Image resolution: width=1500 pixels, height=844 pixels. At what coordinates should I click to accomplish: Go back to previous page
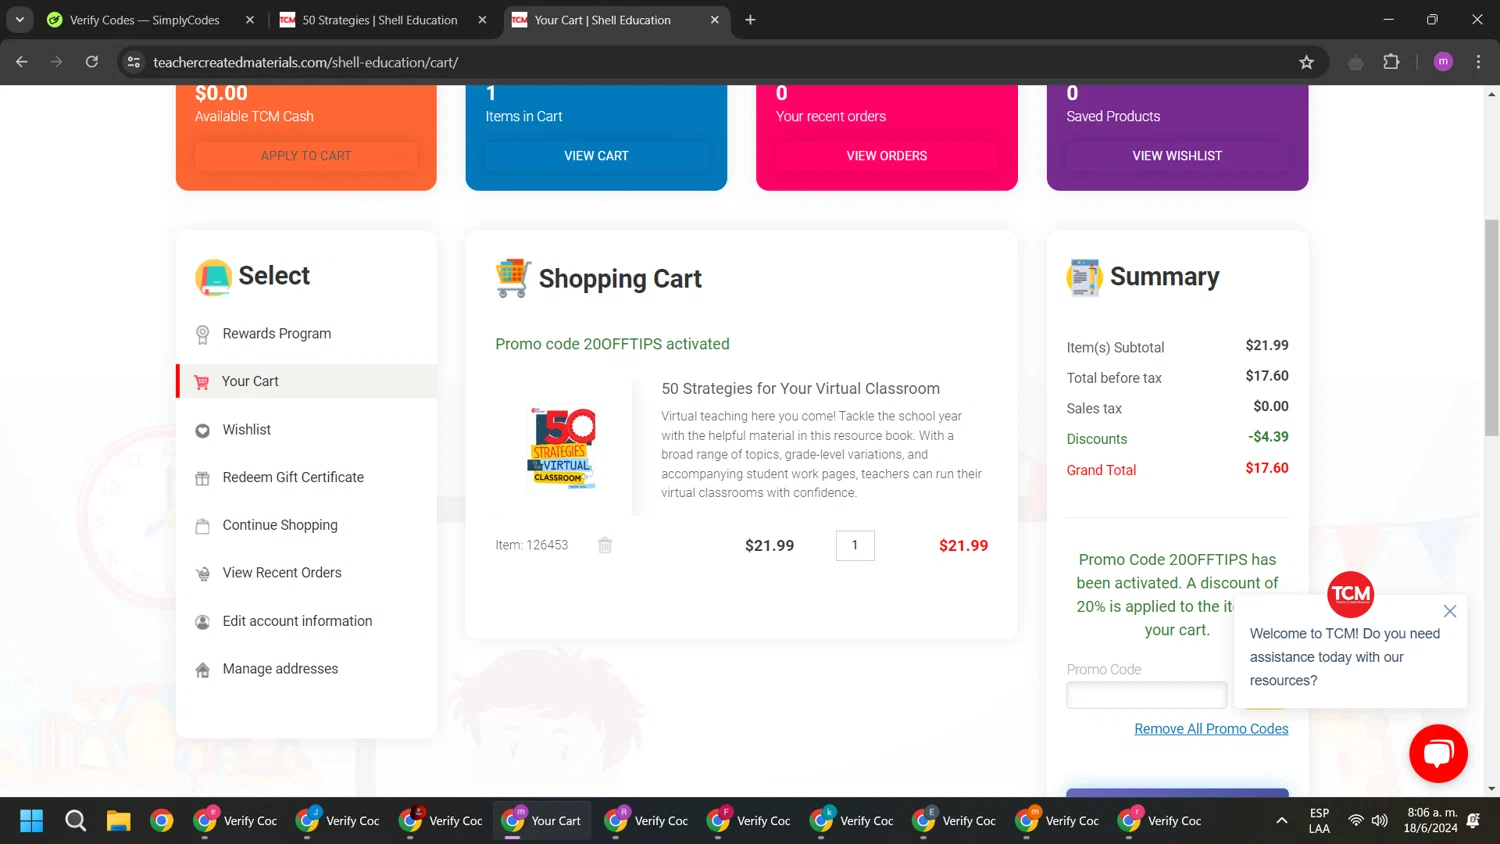pyautogui.click(x=22, y=62)
